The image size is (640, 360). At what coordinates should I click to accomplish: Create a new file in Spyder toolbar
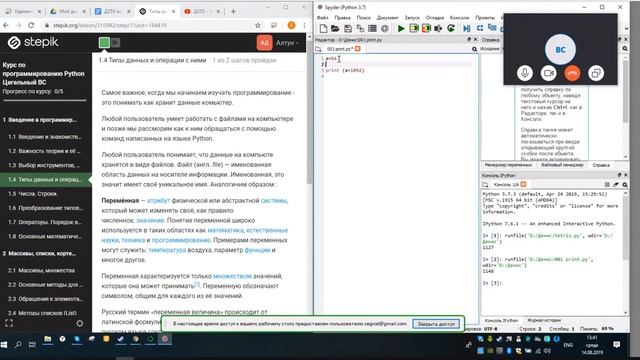coord(323,29)
